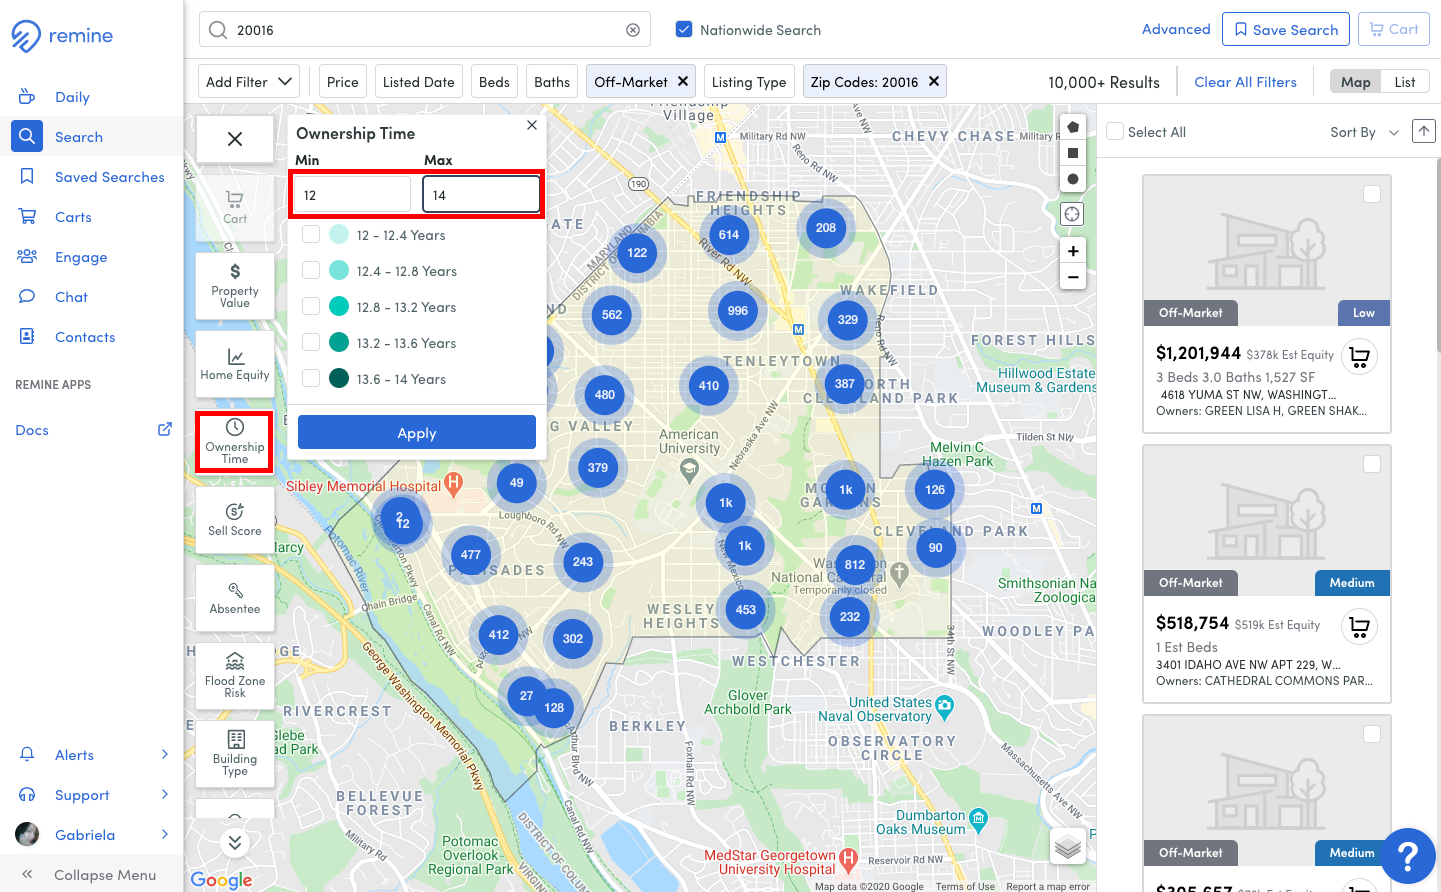Viewport: 1441px width, 892px height.
Task: Open Contacts in the sidebar
Action: pos(85,337)
